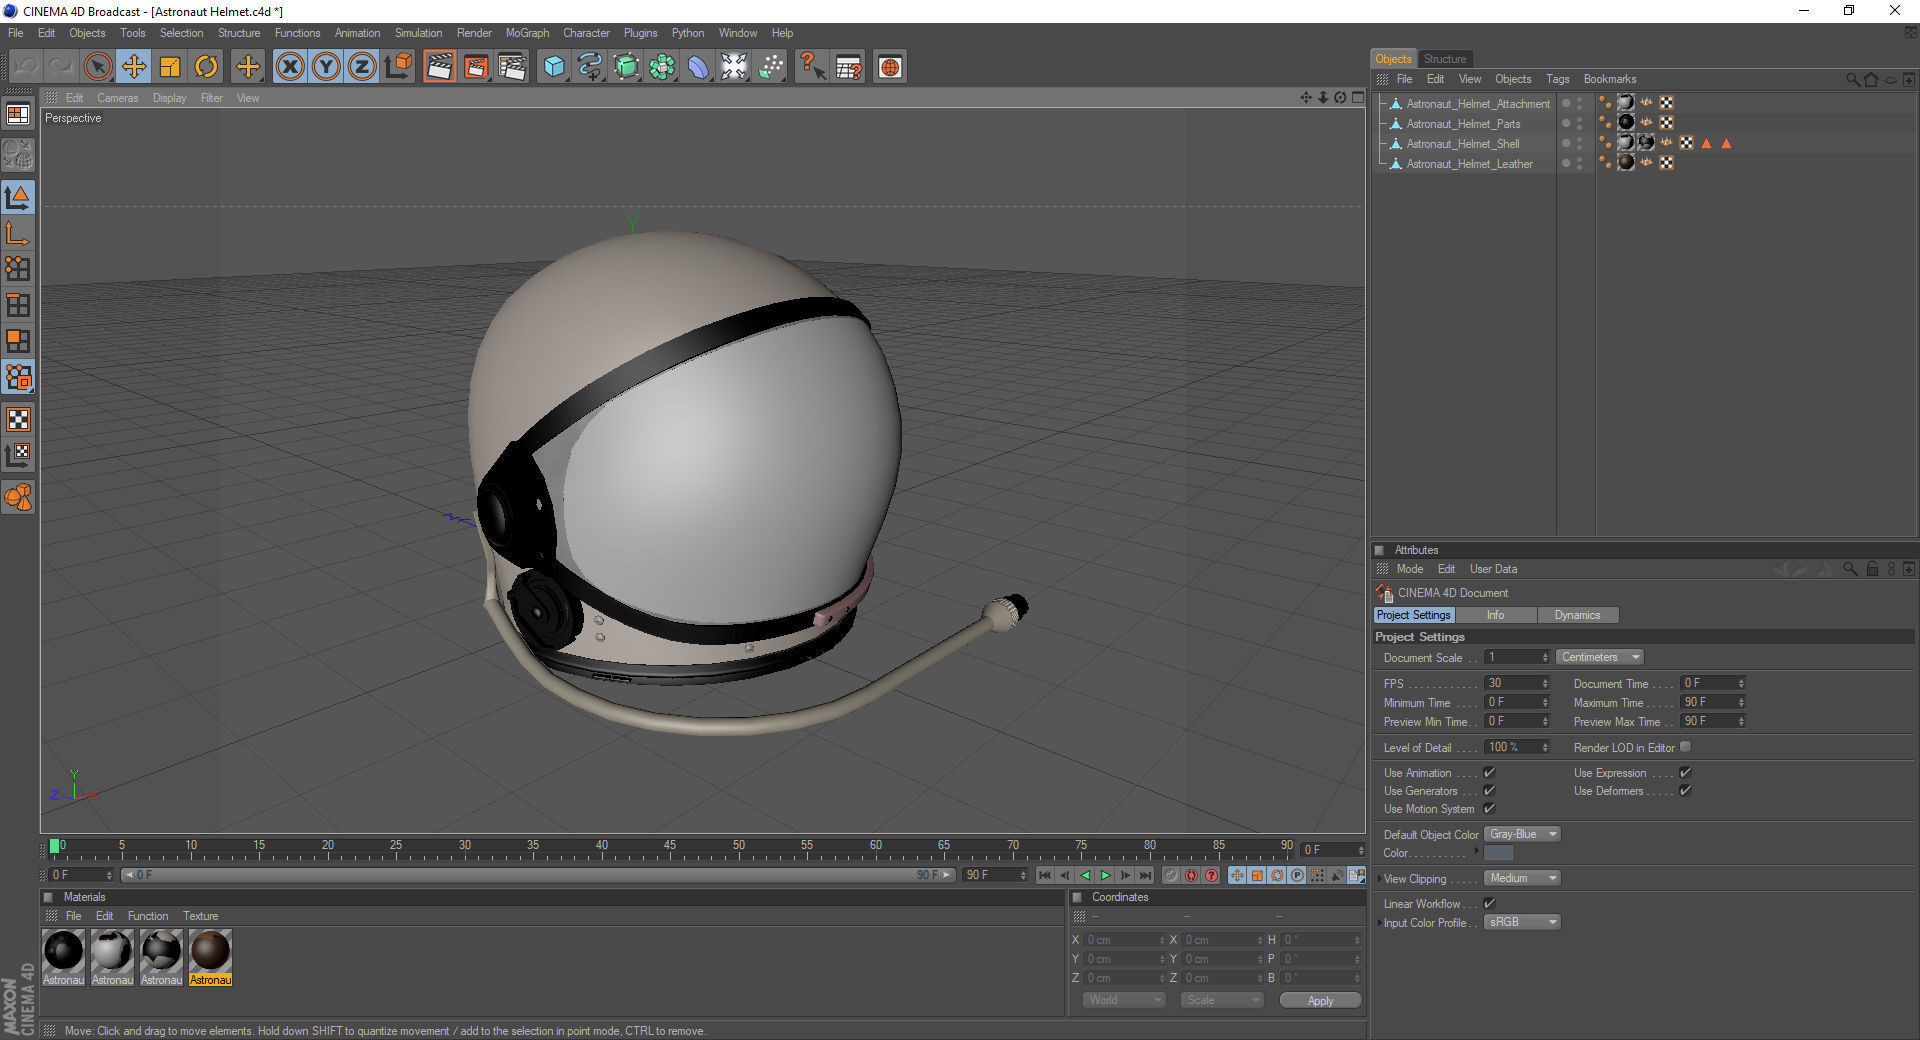
Task: Open viewport Cameras menu
Action: click(x=118, y=98)
